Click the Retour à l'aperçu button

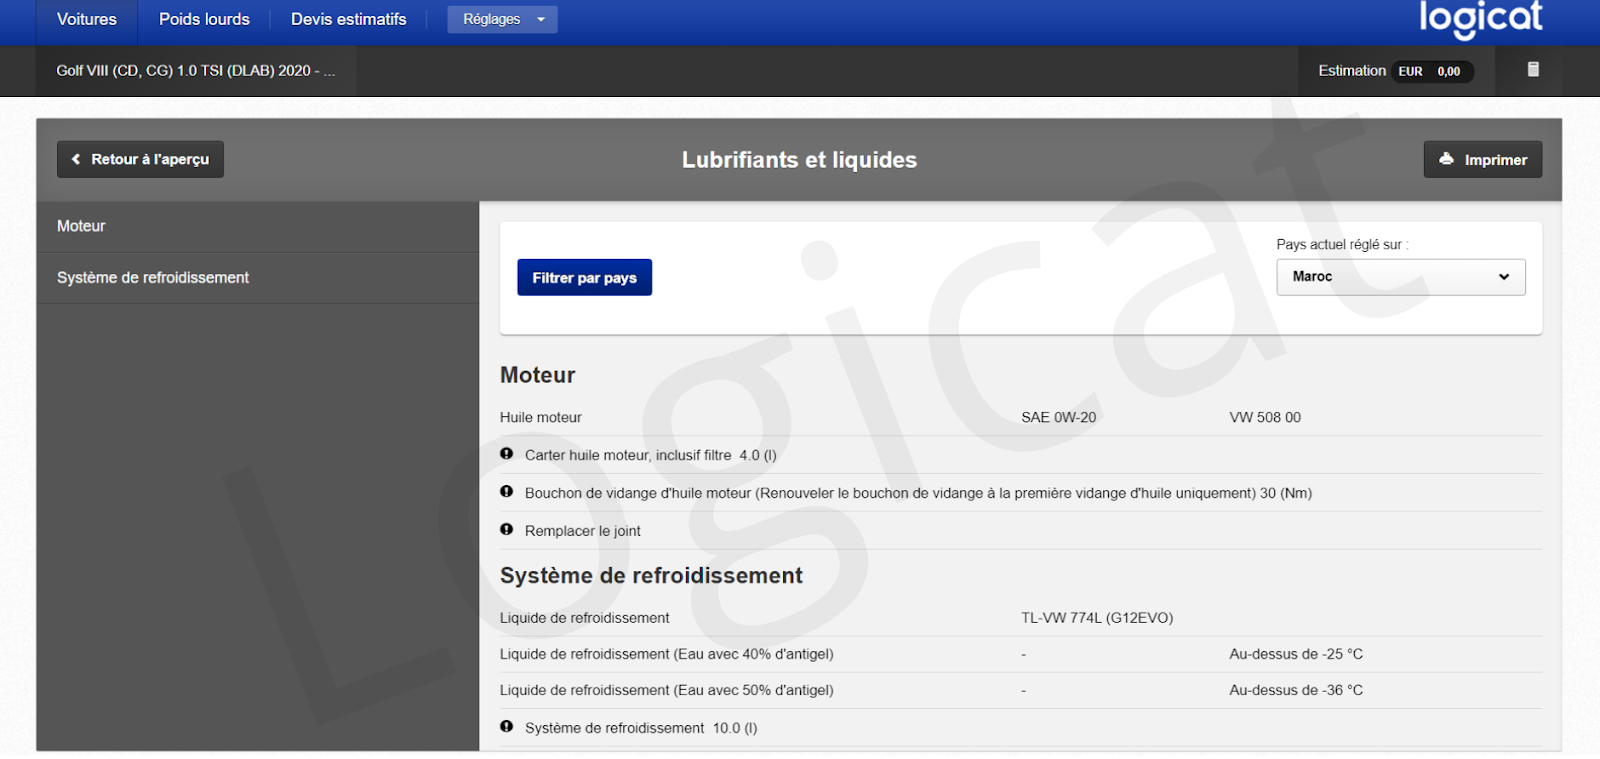point(140,159)
